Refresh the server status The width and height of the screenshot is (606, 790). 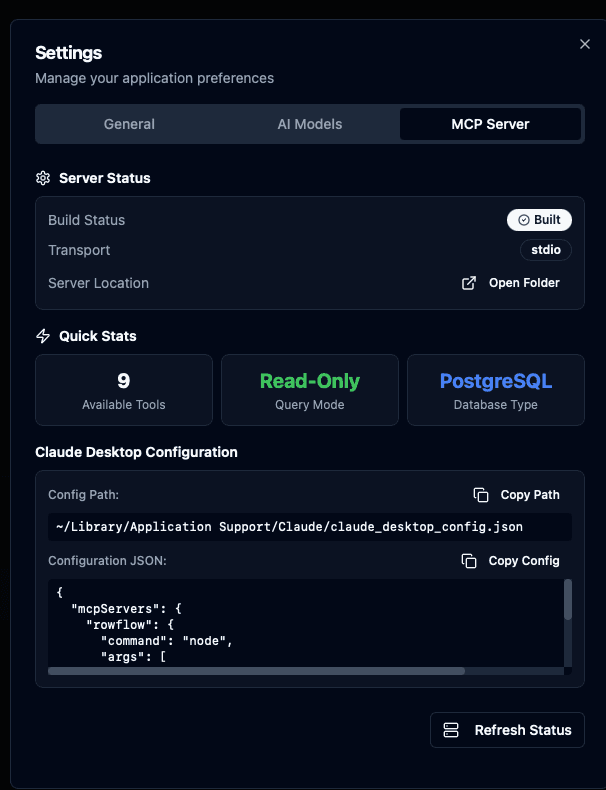click(x=507, y=730)
